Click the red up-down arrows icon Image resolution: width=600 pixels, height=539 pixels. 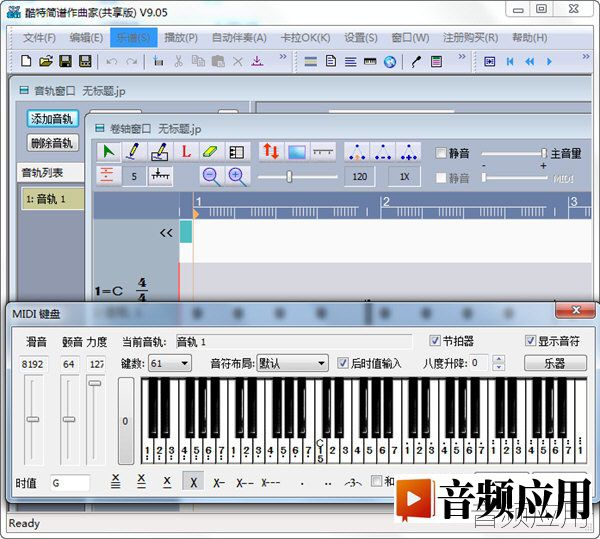pos(271,152)
